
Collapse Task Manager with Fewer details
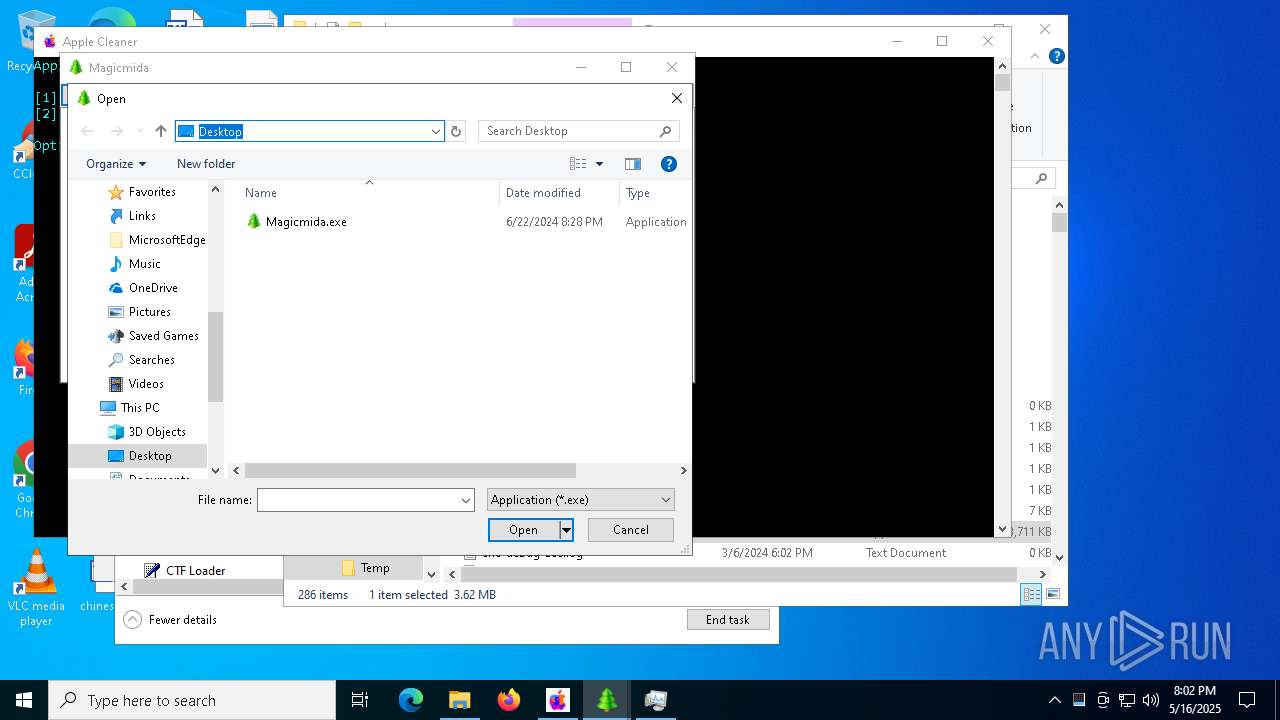click(x=171, y=620)
